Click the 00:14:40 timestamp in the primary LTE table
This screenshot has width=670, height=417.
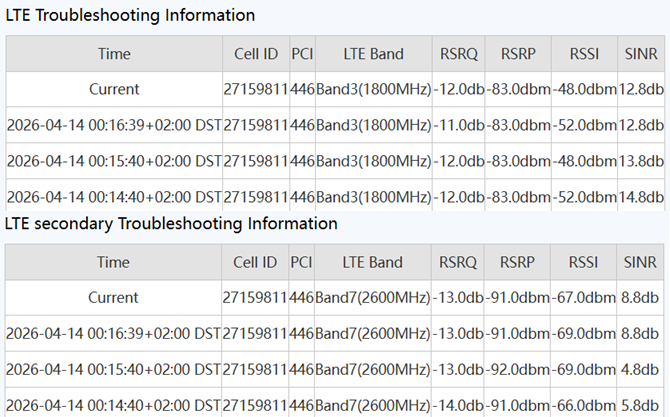tap(114, 197)
